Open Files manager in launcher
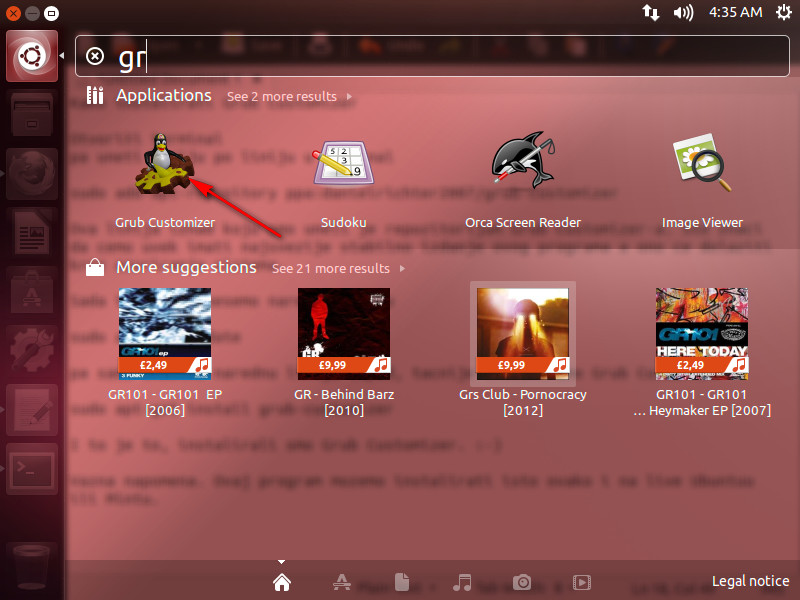The height and width of the screenshot is (600, 800). pyautogui.click(x=32, y=115)
